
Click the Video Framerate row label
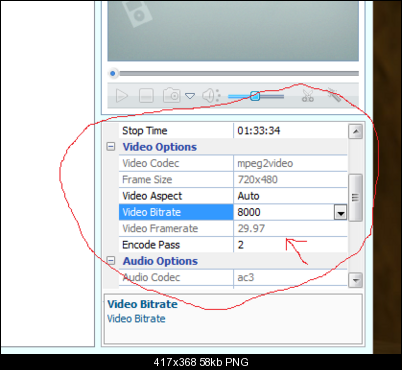coord(160,229)
